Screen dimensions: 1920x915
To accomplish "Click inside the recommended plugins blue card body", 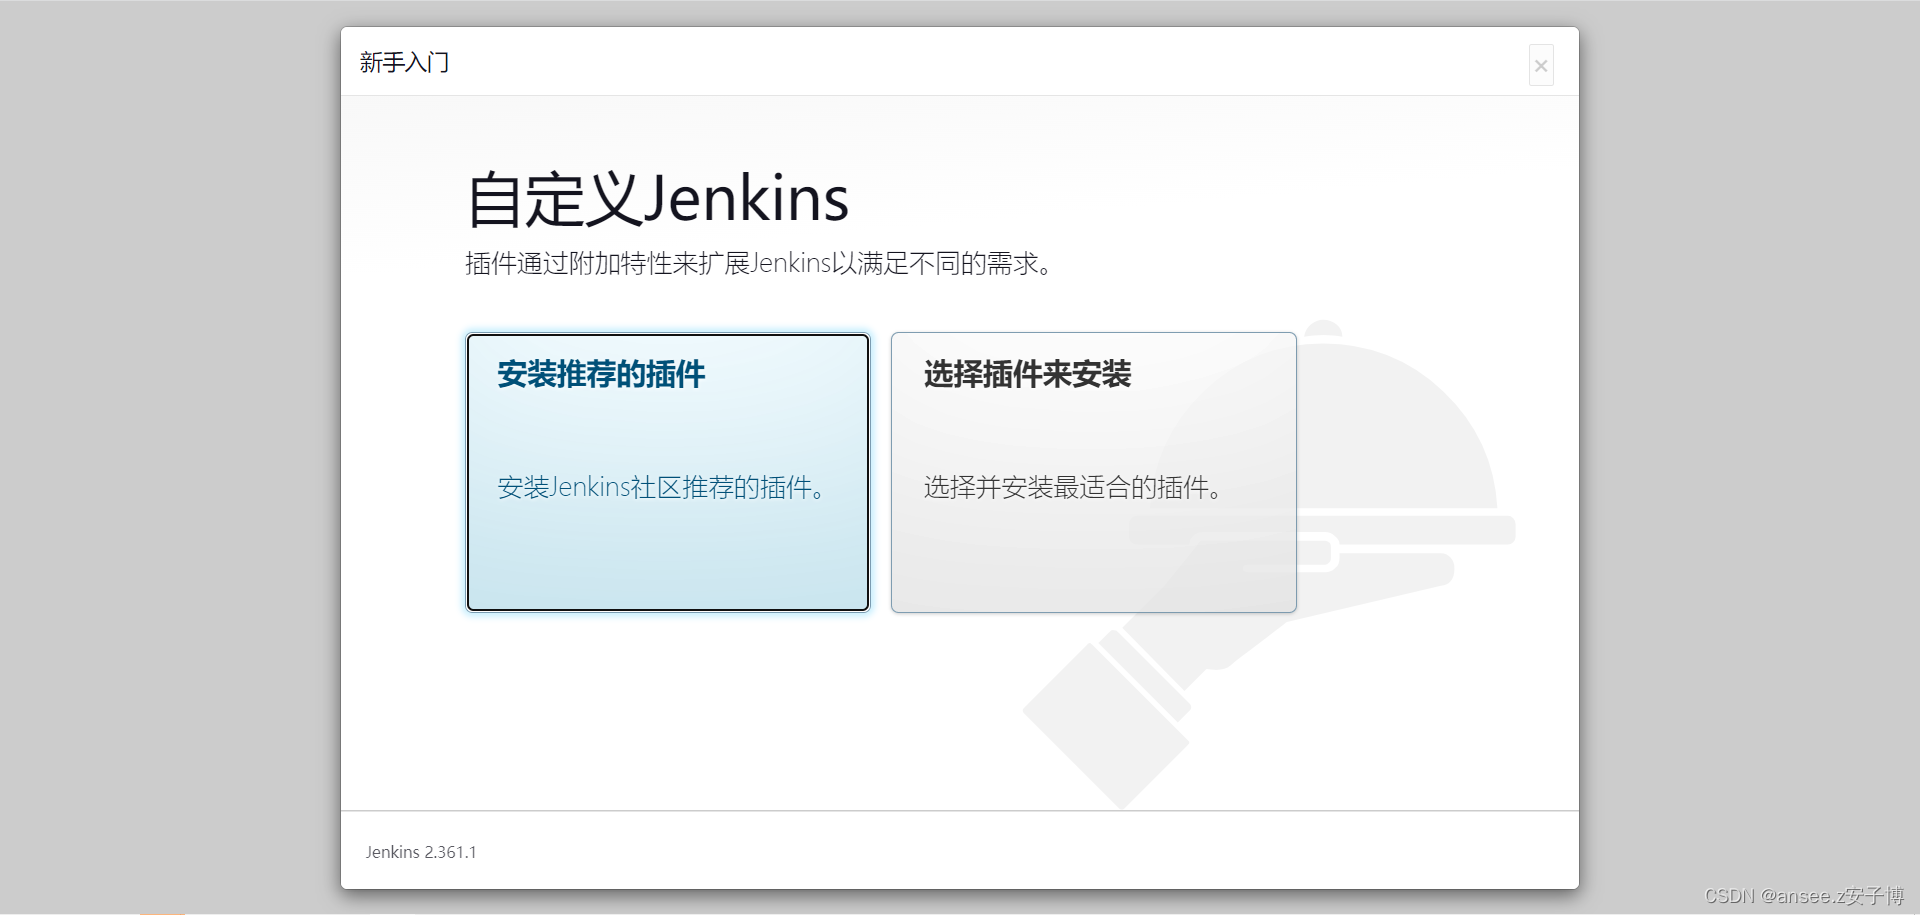I will (667, 550).
